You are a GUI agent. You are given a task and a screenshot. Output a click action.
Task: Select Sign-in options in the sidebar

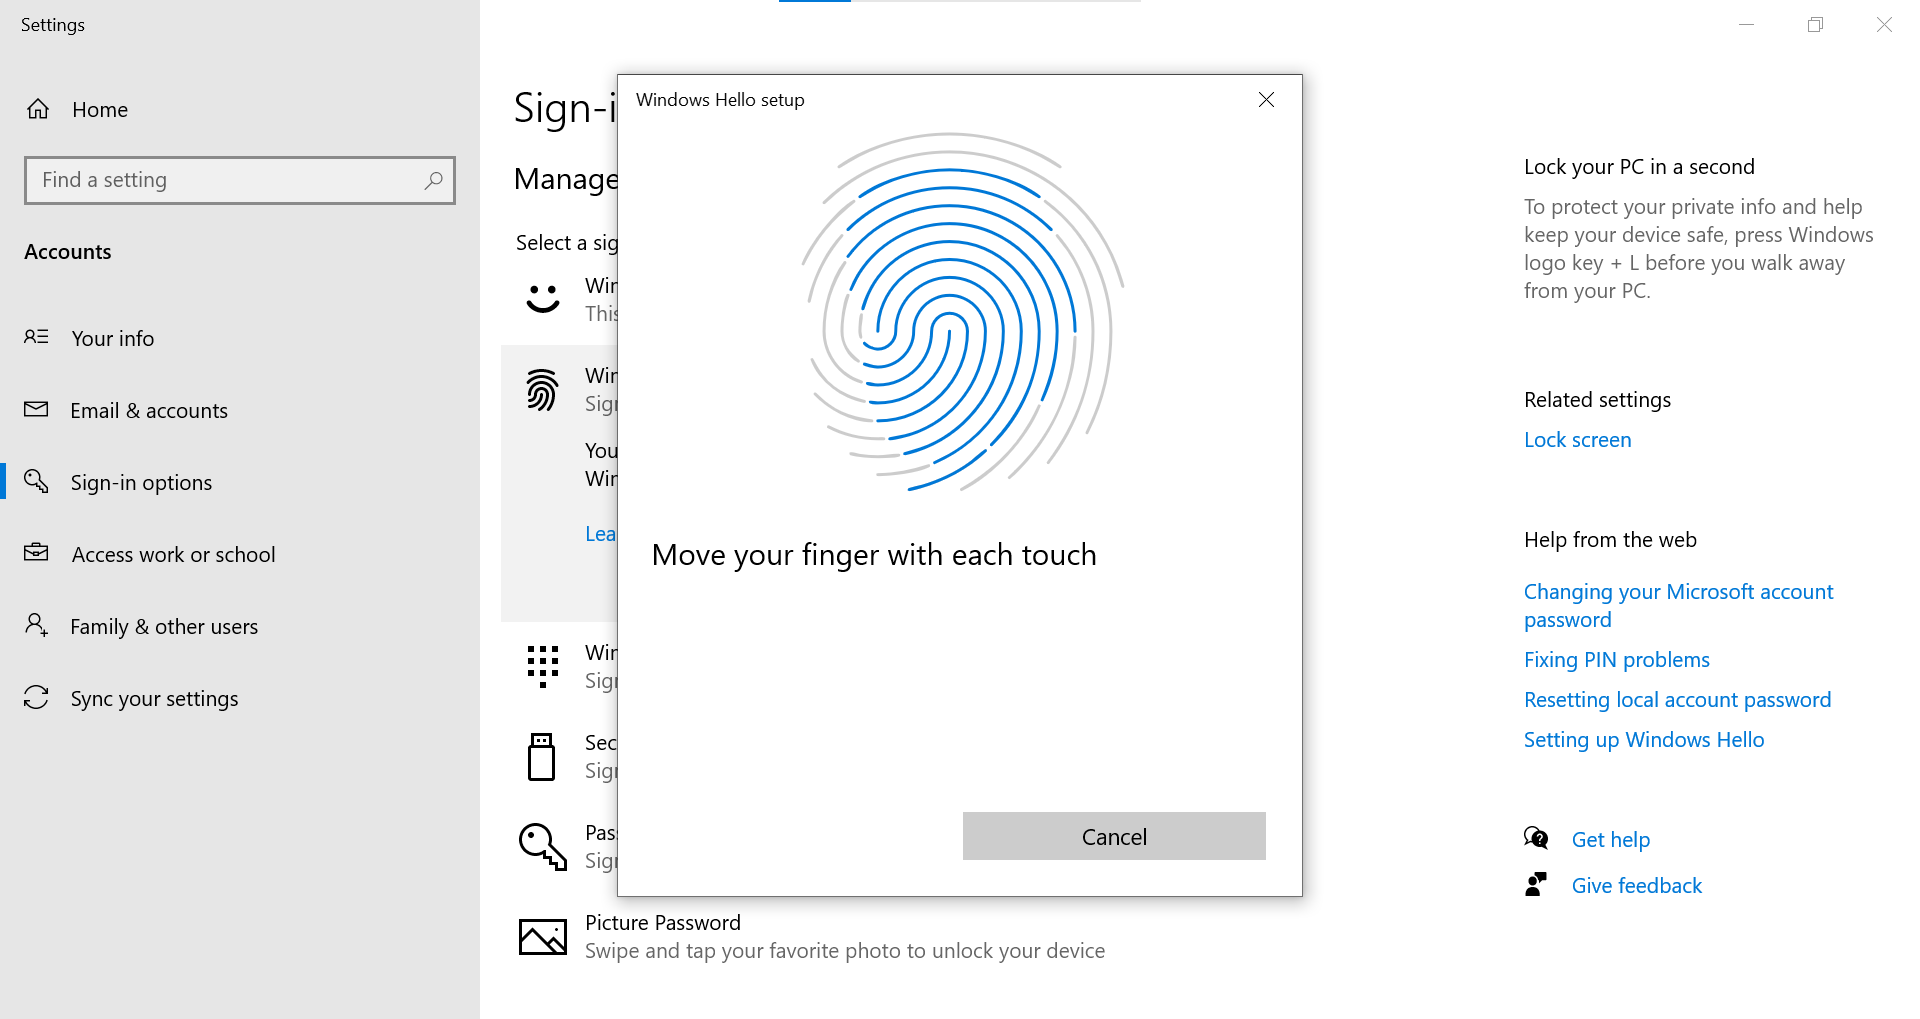[x=141, y=482]
